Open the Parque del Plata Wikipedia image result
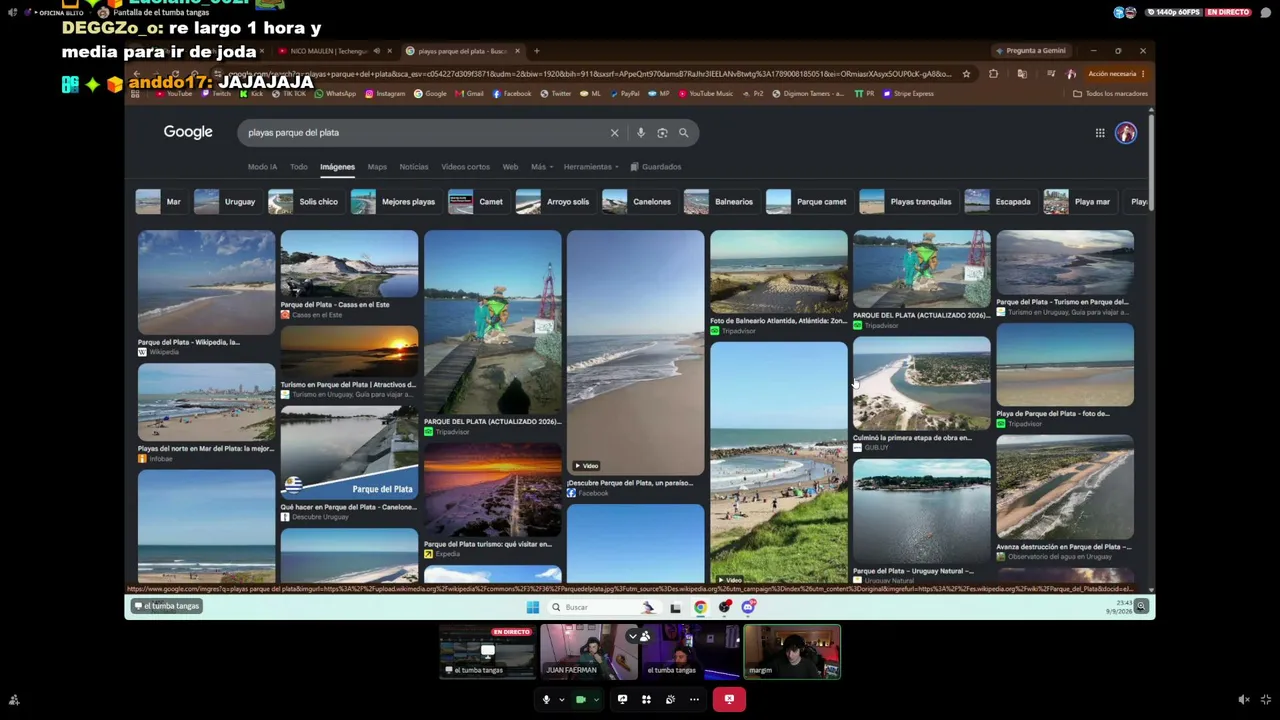The height and width of the screenshot is (720, 1280). [206, 293]
